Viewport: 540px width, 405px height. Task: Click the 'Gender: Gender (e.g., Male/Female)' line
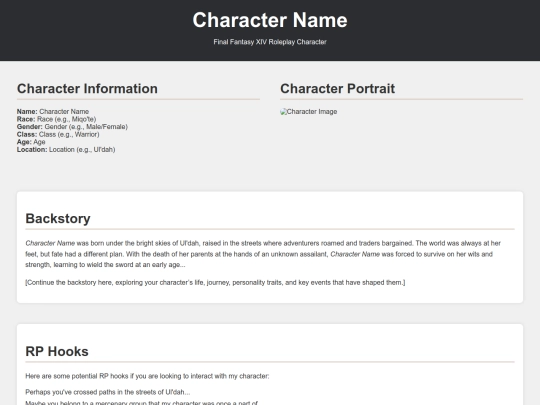72,127
